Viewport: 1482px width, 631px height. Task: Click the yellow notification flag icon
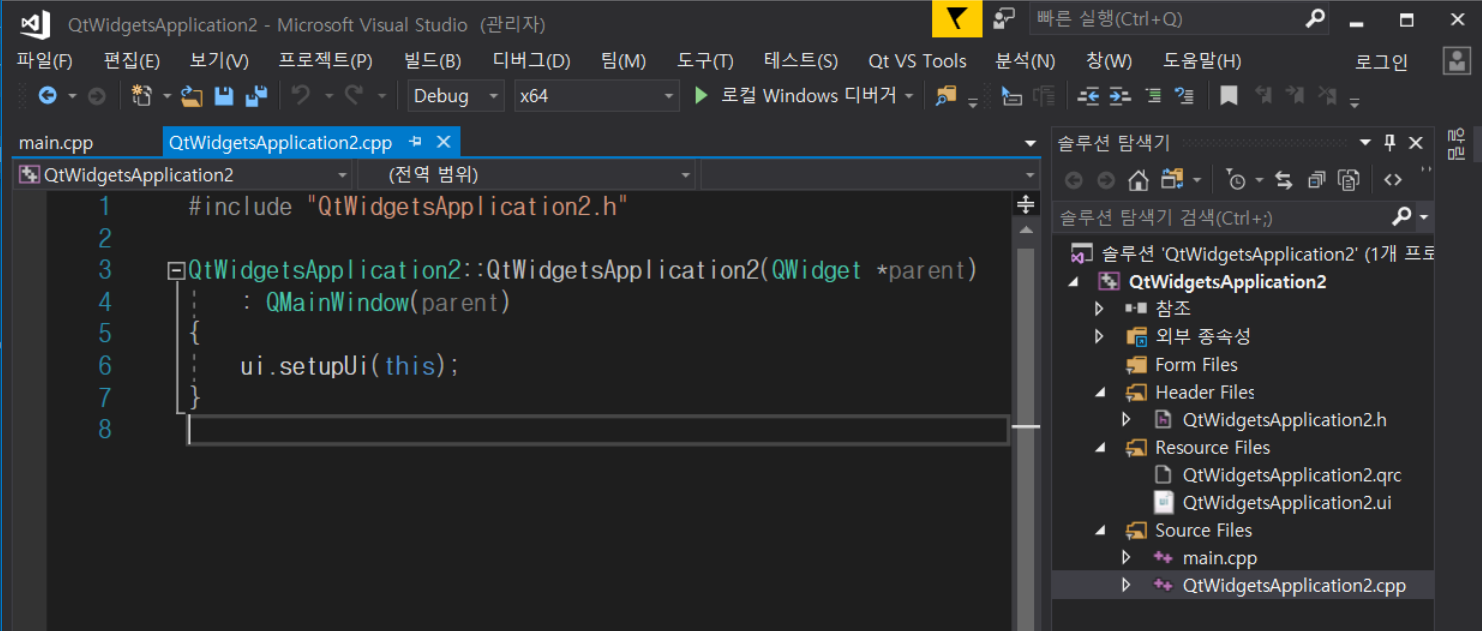point(957,19)
